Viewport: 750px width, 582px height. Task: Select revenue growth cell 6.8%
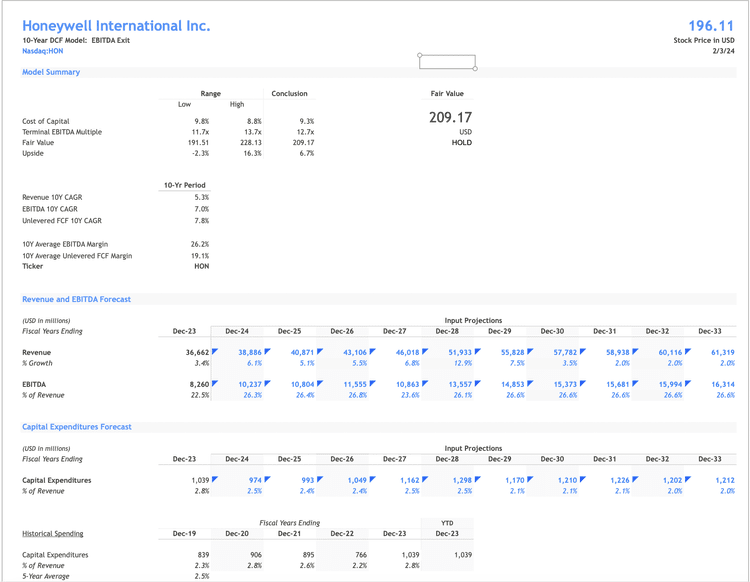tap(412, 363)
